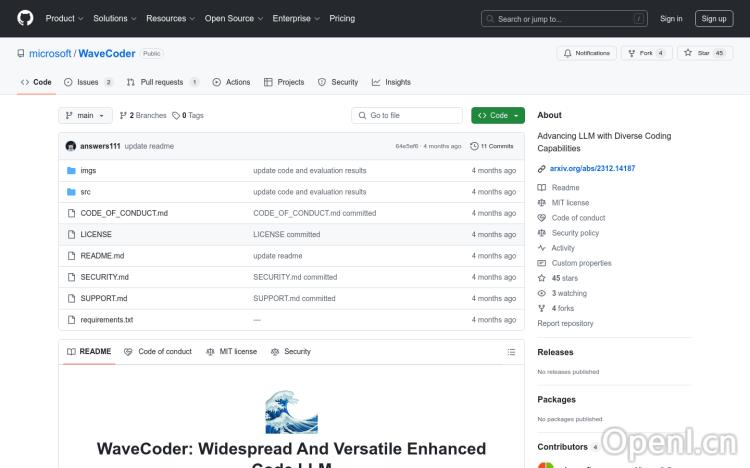View the 0 Tags list
This screenshot has height=468, width=750.
188,115
